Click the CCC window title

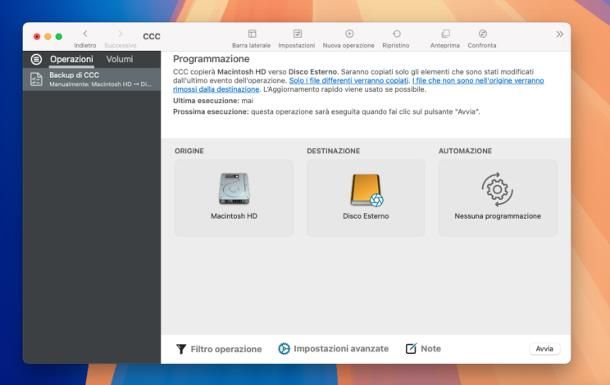coord(151,36)
